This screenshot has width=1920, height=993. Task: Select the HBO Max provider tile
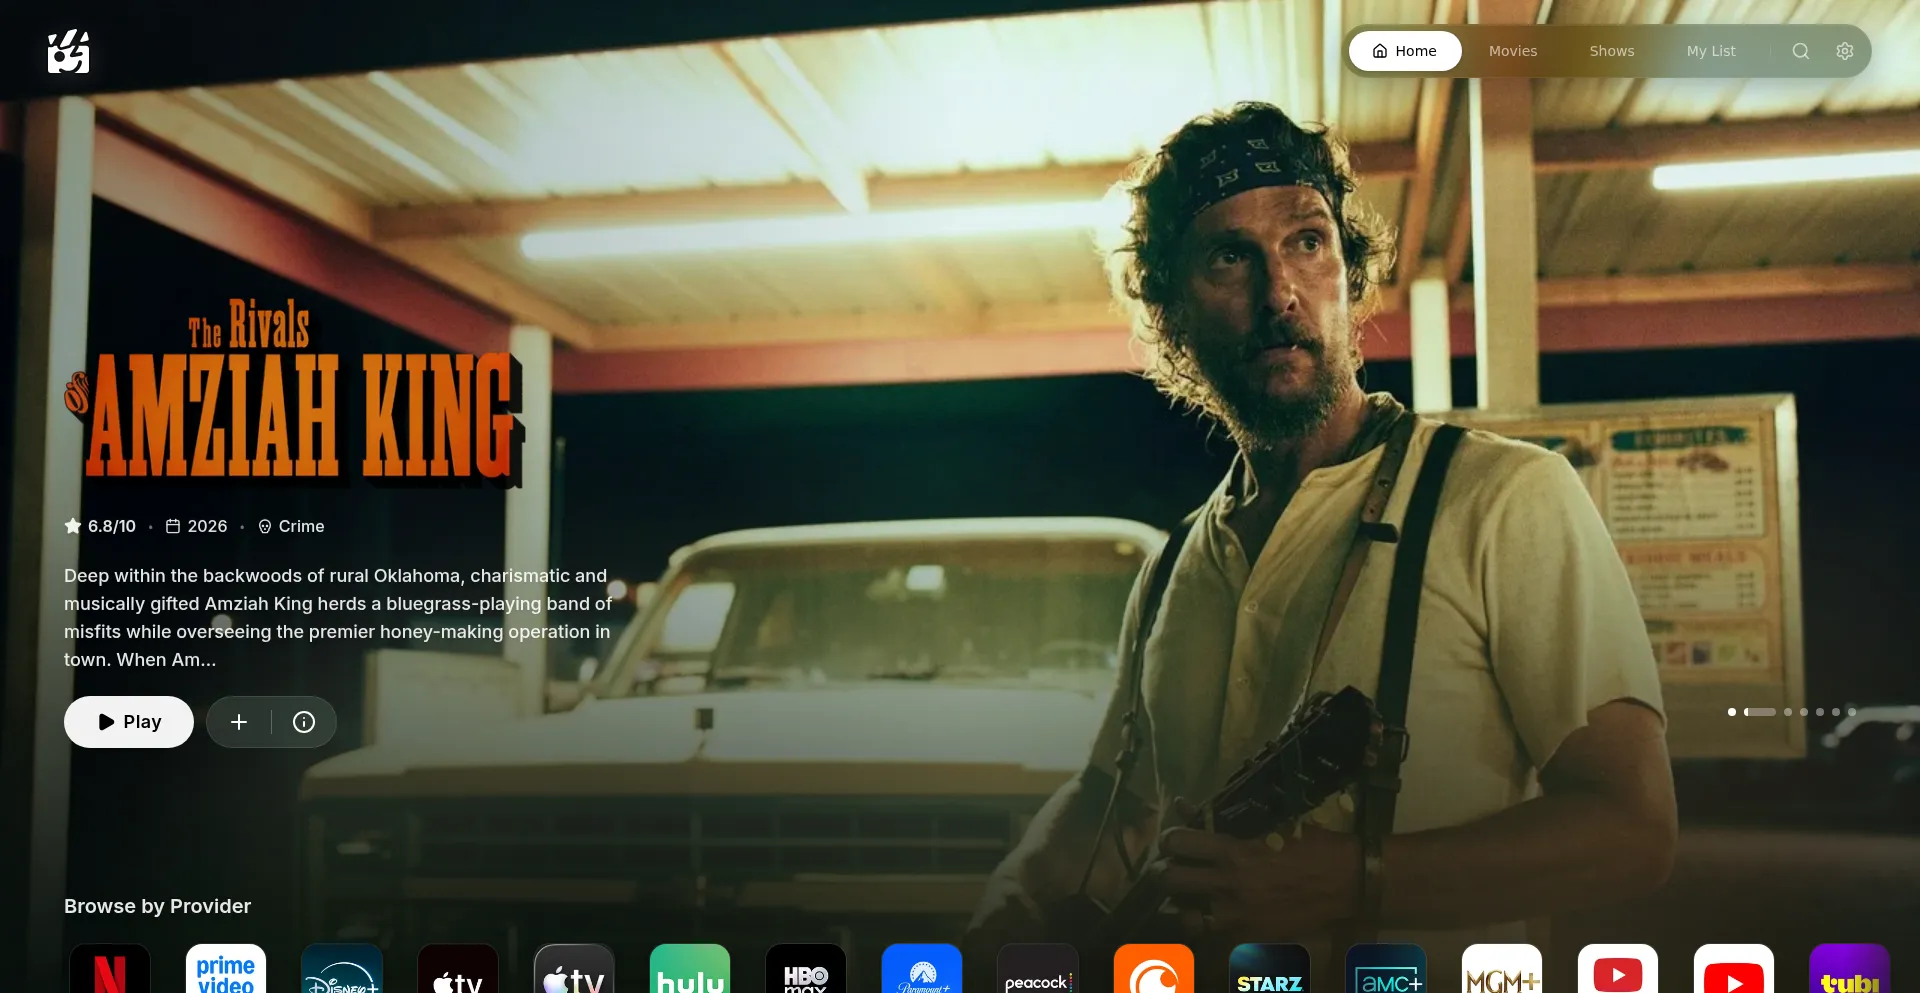point(806,968)
